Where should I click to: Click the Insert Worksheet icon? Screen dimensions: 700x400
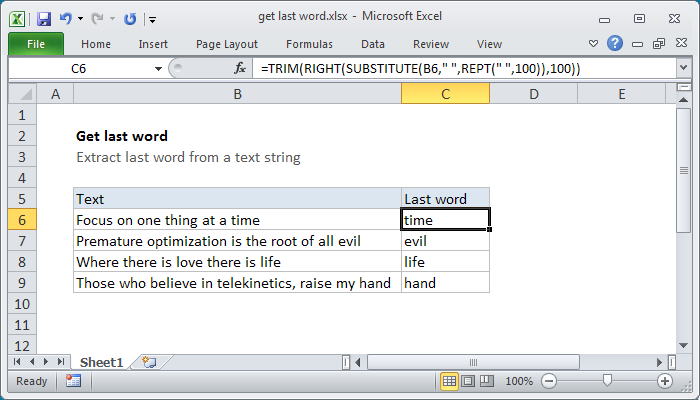(149, 362)
